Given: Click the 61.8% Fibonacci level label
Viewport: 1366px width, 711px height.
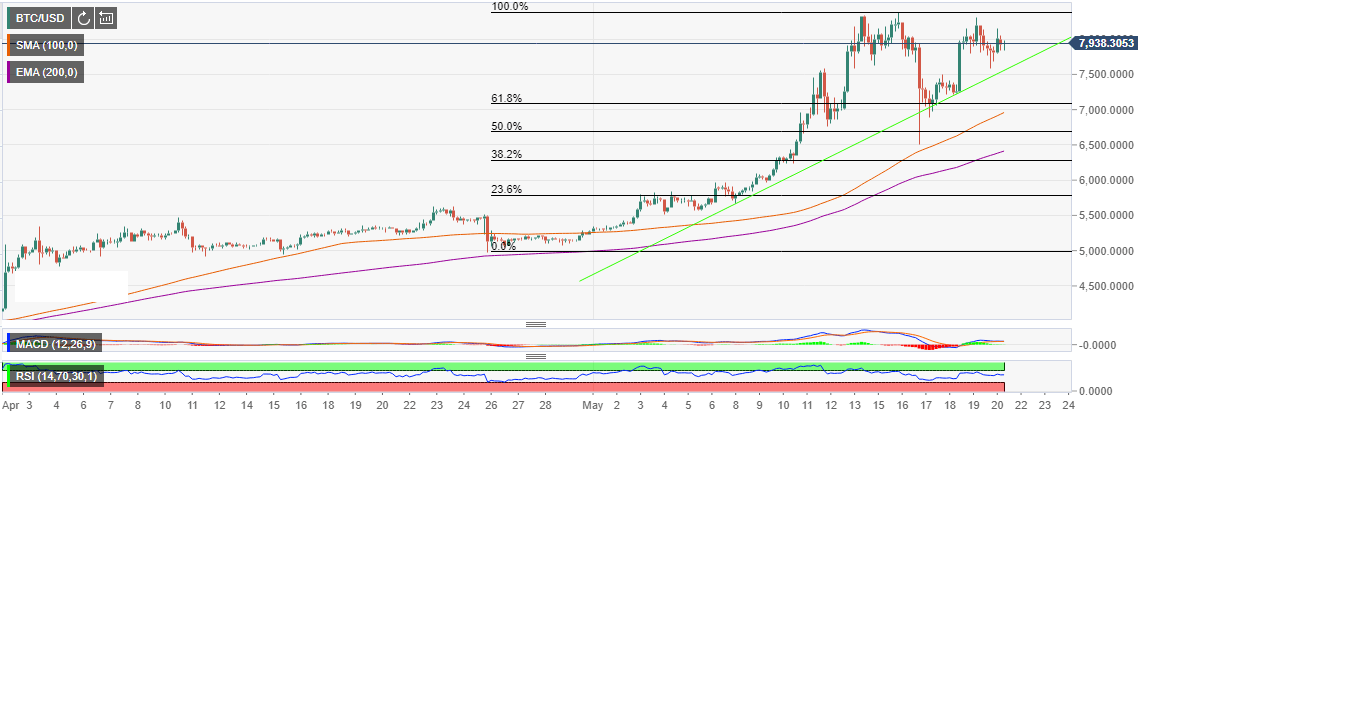Looking at the screenshot, I should pos(506,98).
